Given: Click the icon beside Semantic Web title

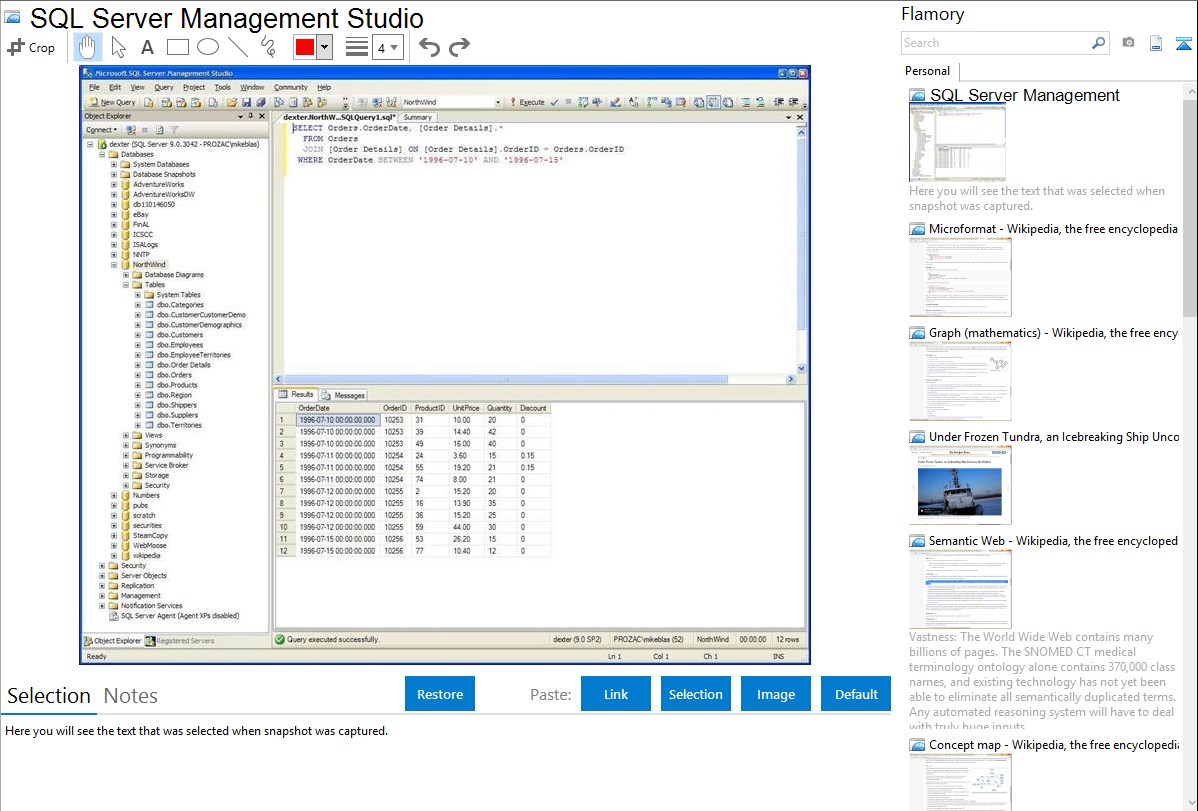Looking at the screenshot, I should [x=917, y=540].
